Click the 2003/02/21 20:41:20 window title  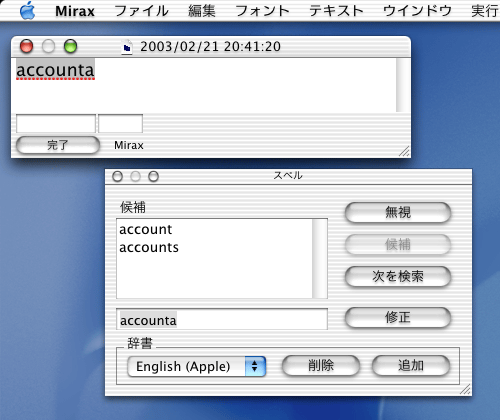click(210, 47)
